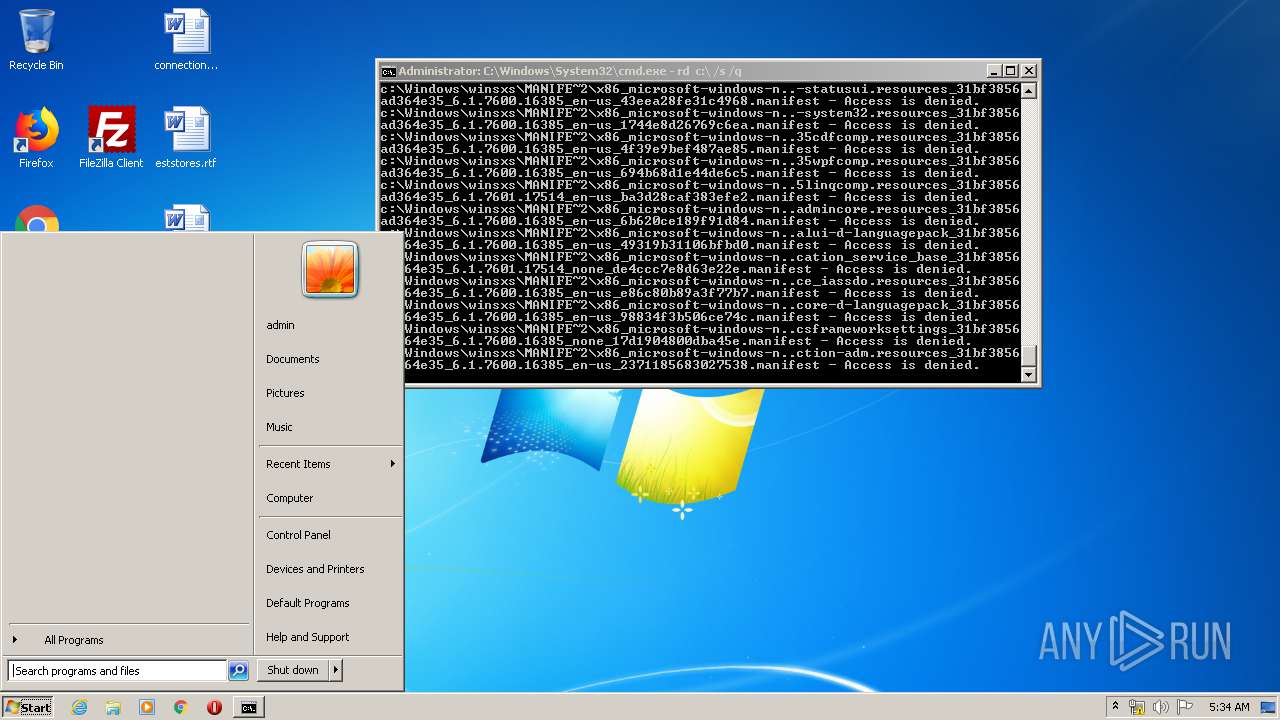The width and height of the screenshot is (1280, 720).
Task: Click the Show desktop button in tray
Action: [1269, 707]
